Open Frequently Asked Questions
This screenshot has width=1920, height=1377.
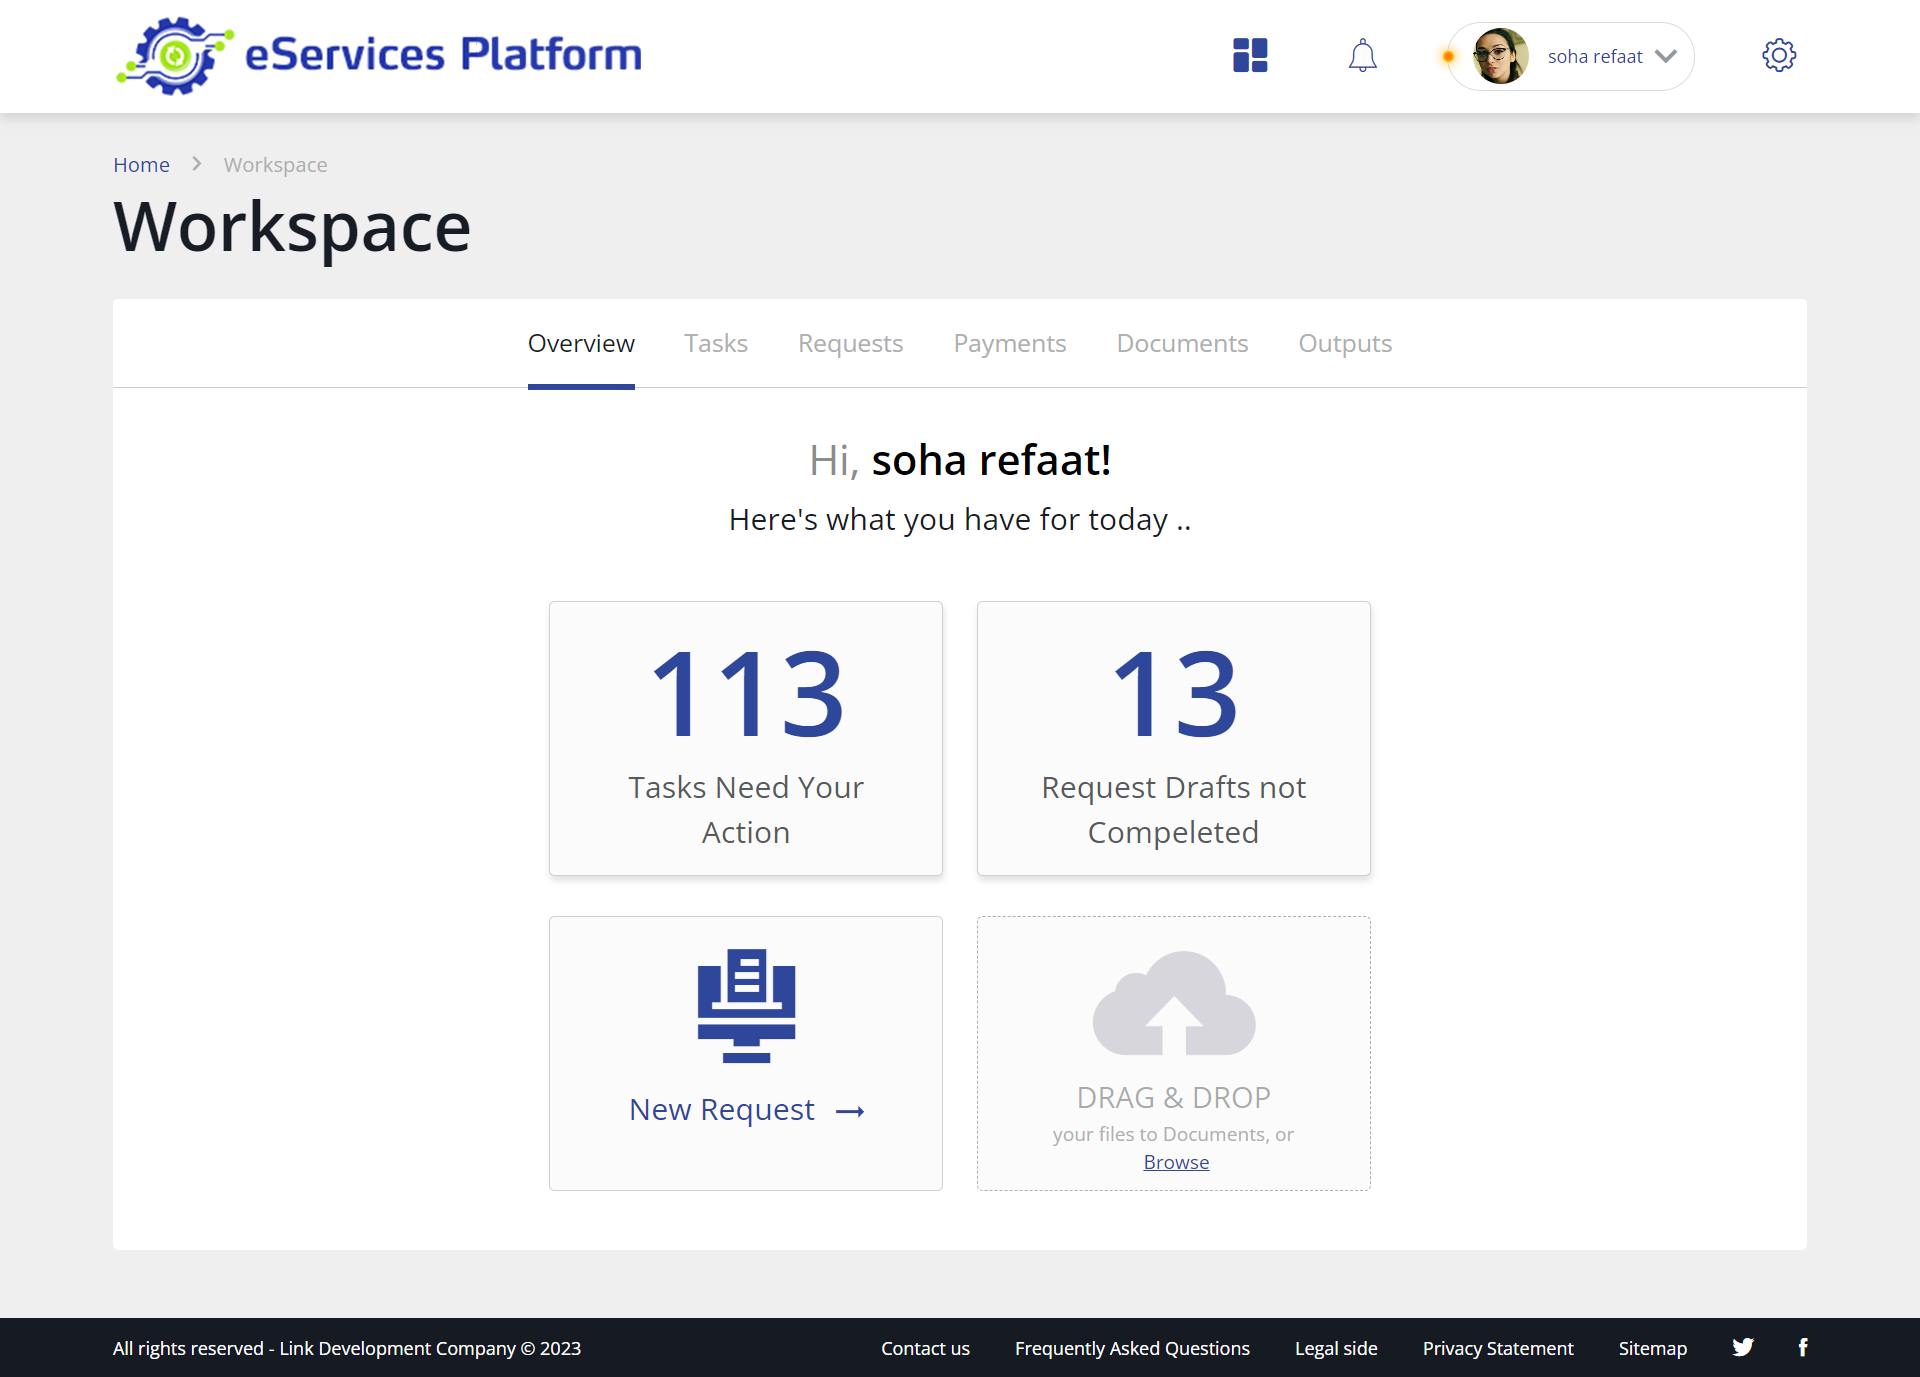click(x=1131, y=1347)
